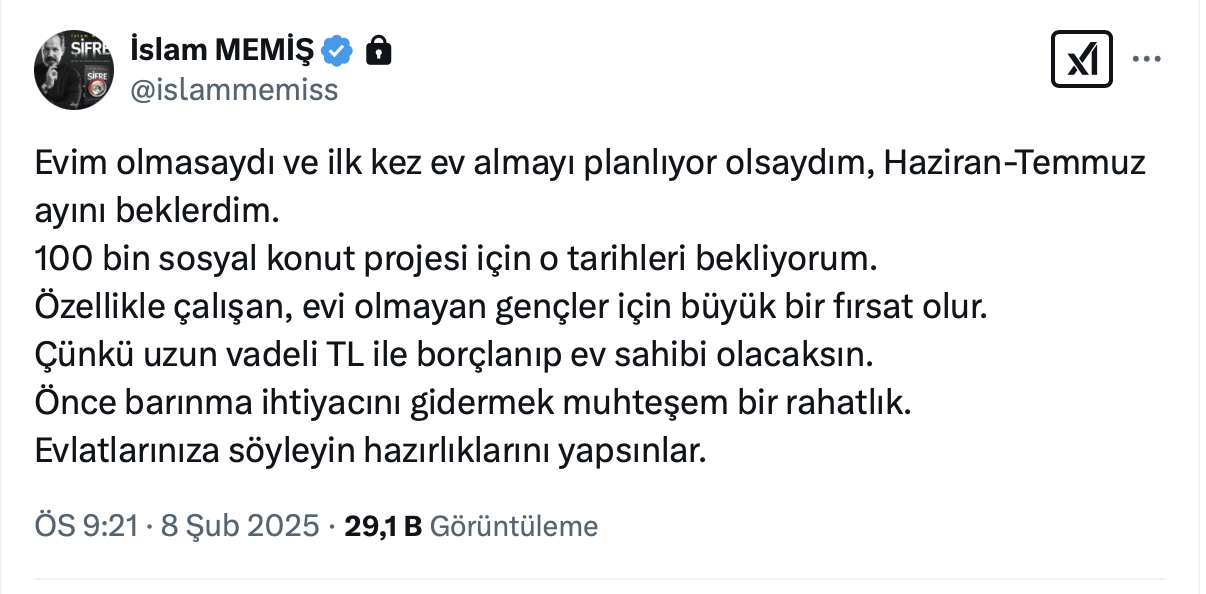Image resolution: width=1206 pixels, height=594 pixels.
Task: Open the three-dot More options menu
Action: click(x=1146, y=60)
